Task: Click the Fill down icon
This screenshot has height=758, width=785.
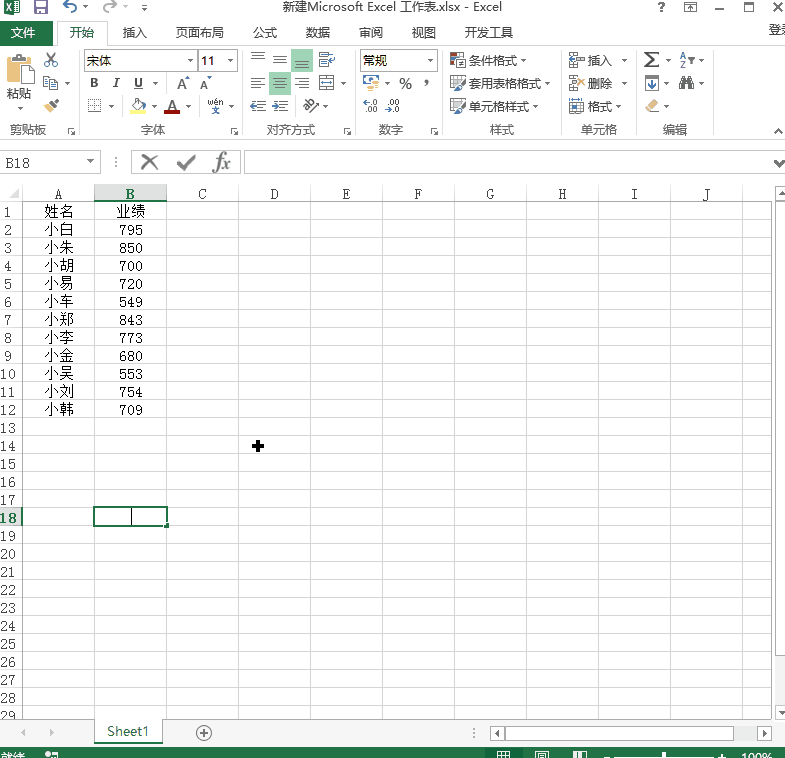Action: tap(652, 83)
